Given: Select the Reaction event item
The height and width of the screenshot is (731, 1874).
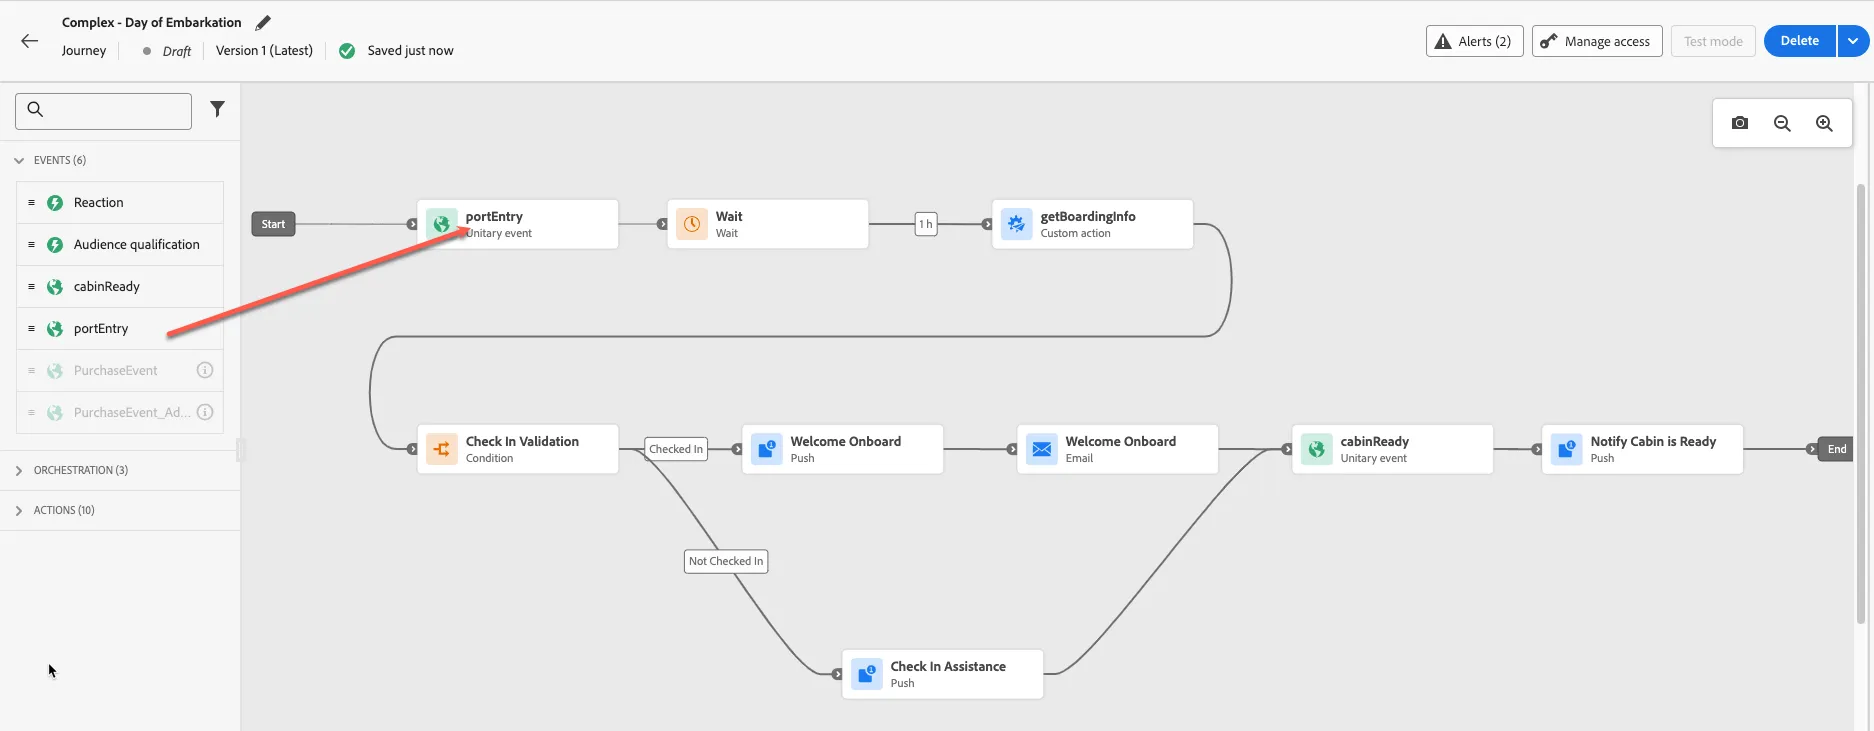Looking at the screenshot, I should pyautogui.click(x=120, y=202).
